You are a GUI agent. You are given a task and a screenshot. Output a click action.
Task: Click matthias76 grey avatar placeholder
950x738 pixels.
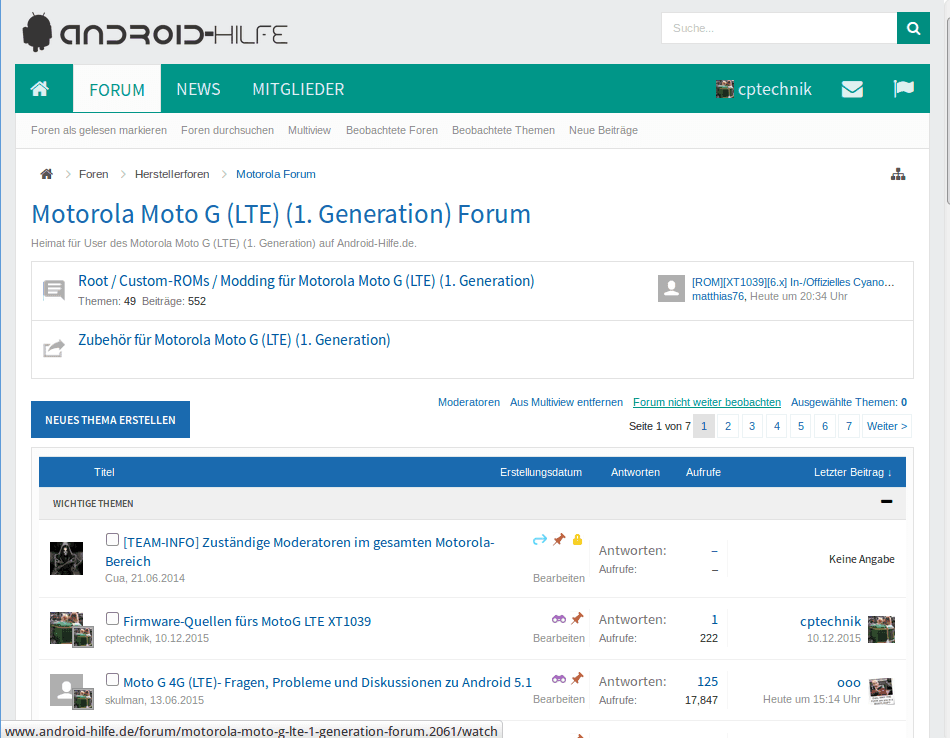click(x=671, y=288)
